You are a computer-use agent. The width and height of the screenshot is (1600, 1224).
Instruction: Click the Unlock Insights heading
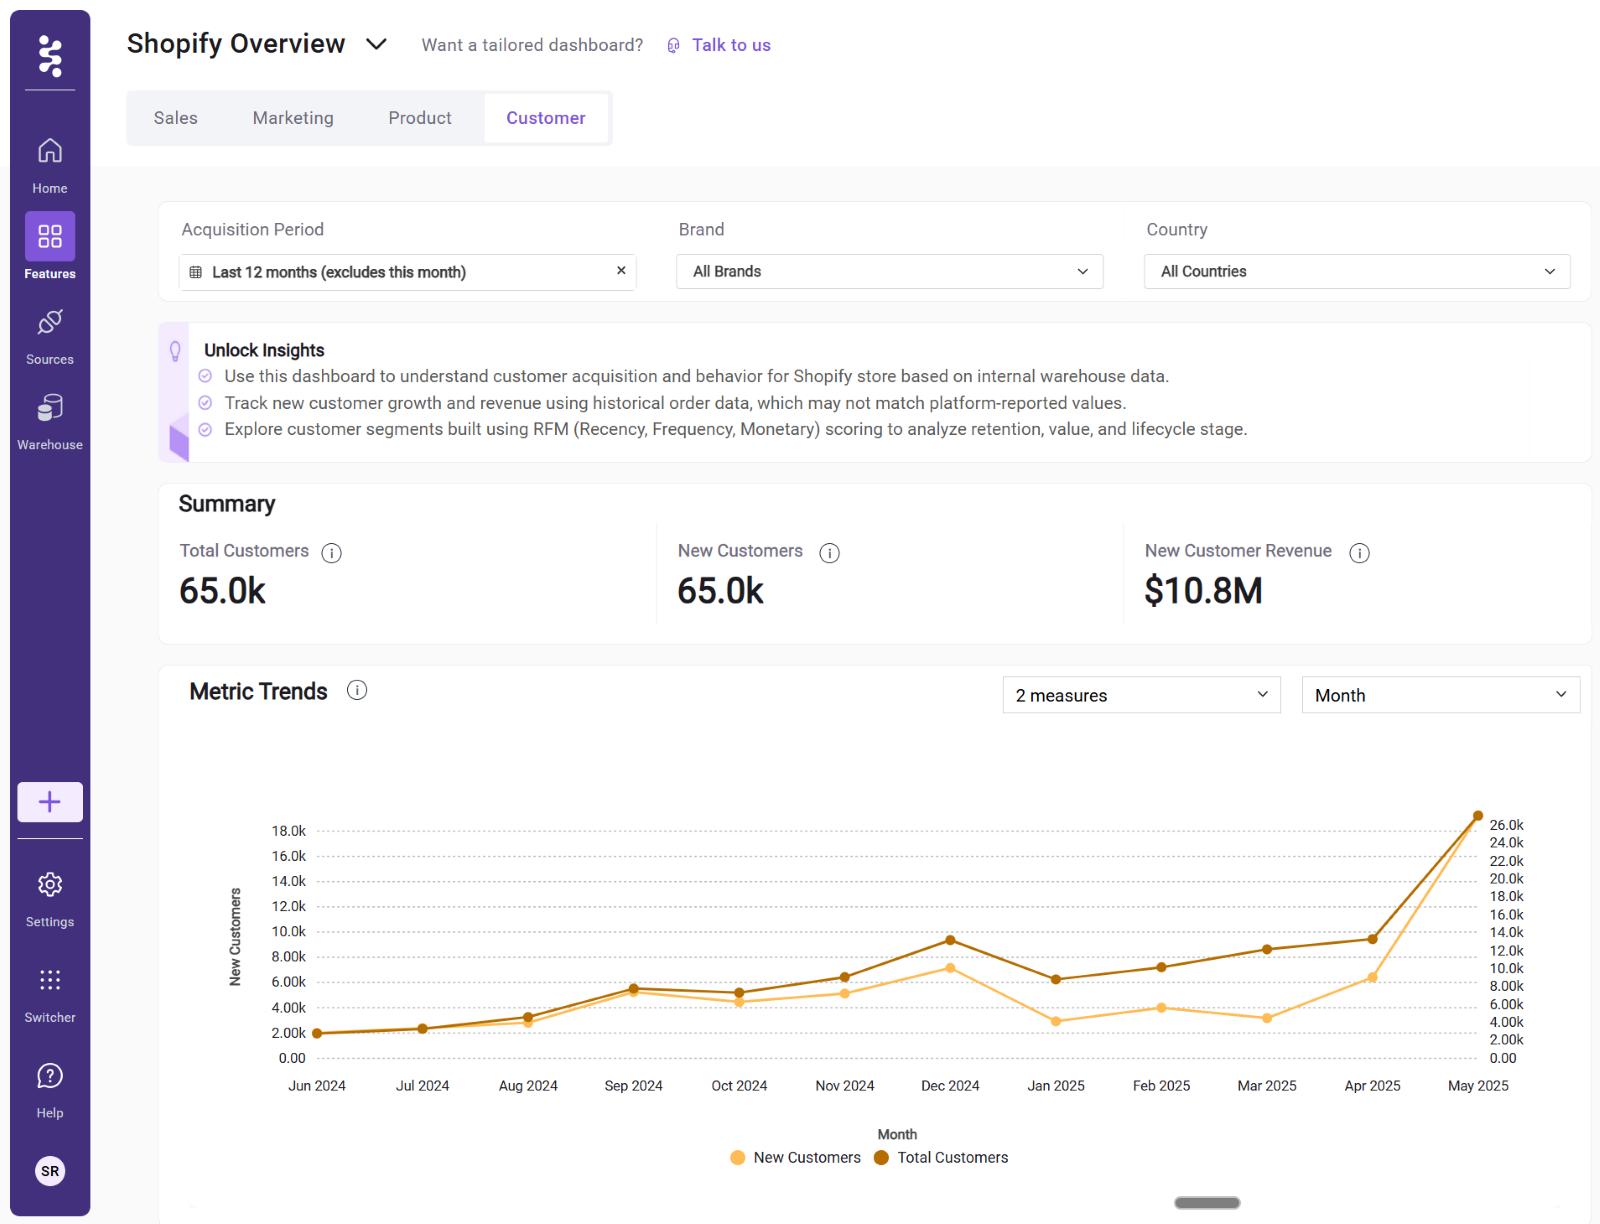[264, 350]
